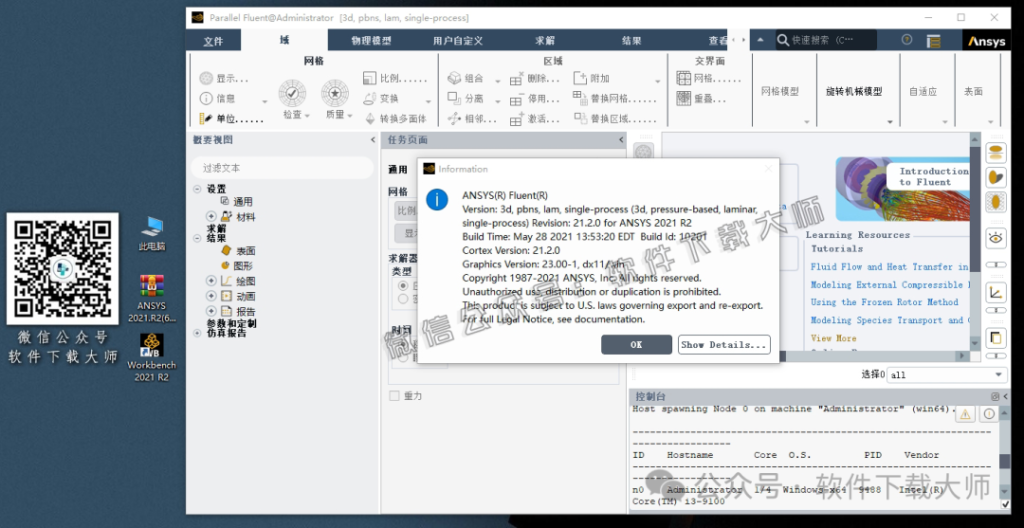
Task: Open the help question mark icon
Action: 906,39
